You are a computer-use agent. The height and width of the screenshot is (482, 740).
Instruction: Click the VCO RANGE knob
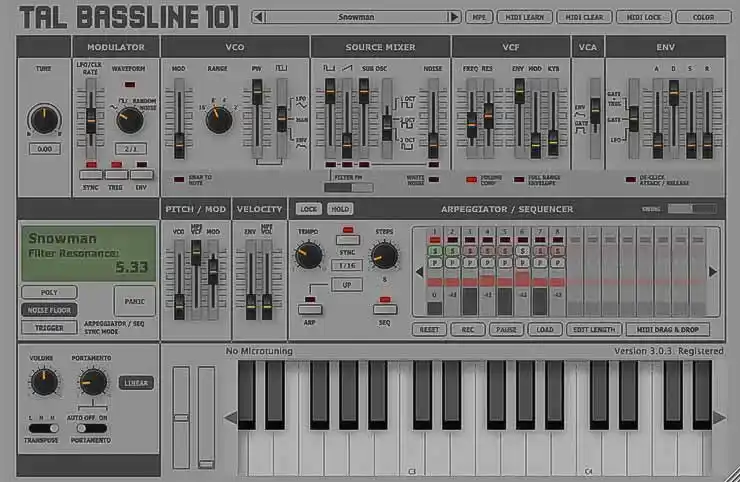(x=219, y=119)
